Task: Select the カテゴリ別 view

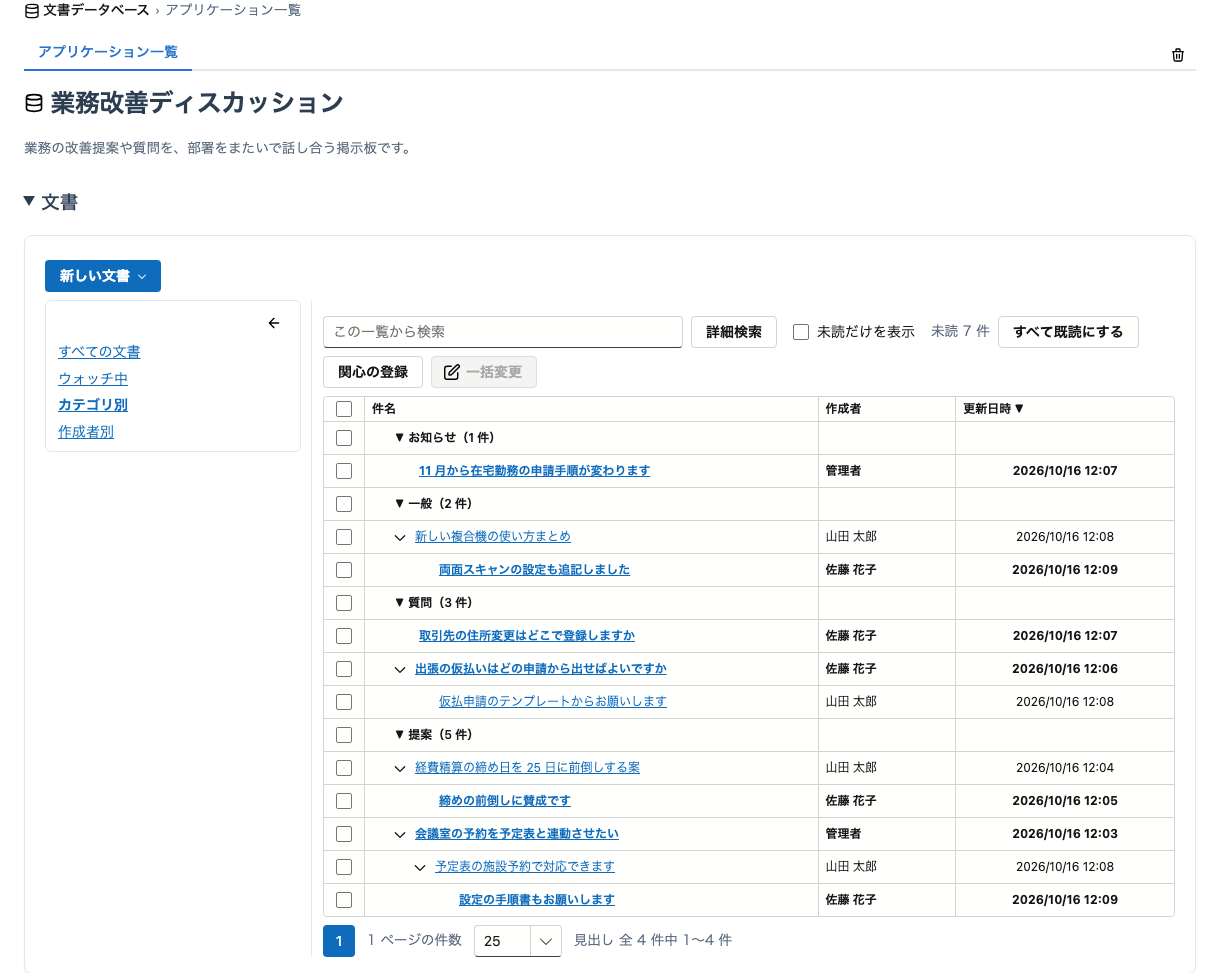Action: pyautogui.click(x=93, y=405)
